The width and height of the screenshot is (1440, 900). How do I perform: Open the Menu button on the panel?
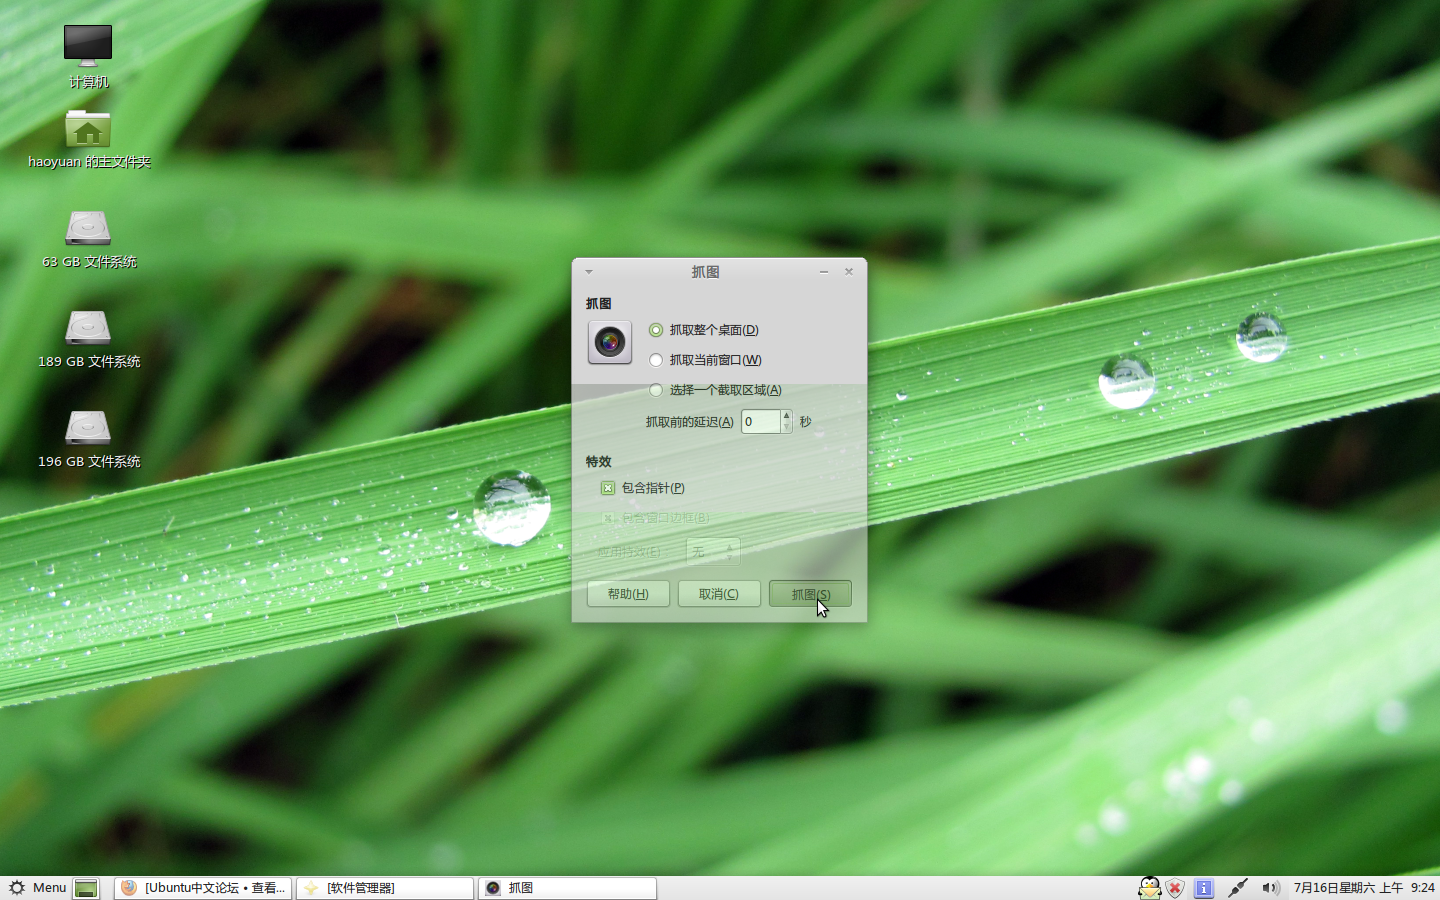37,888
